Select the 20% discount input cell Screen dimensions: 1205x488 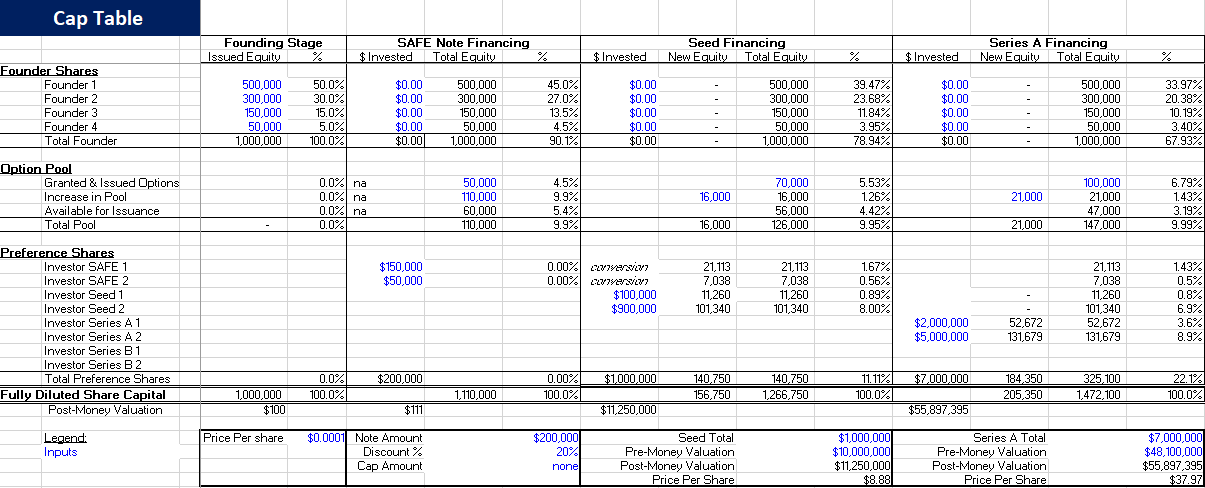pos(568,452)
